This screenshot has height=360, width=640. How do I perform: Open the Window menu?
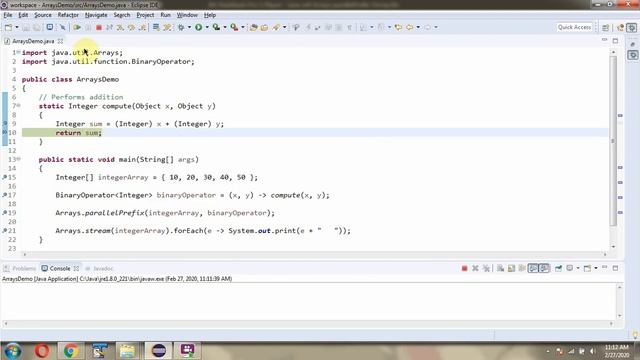187,15
